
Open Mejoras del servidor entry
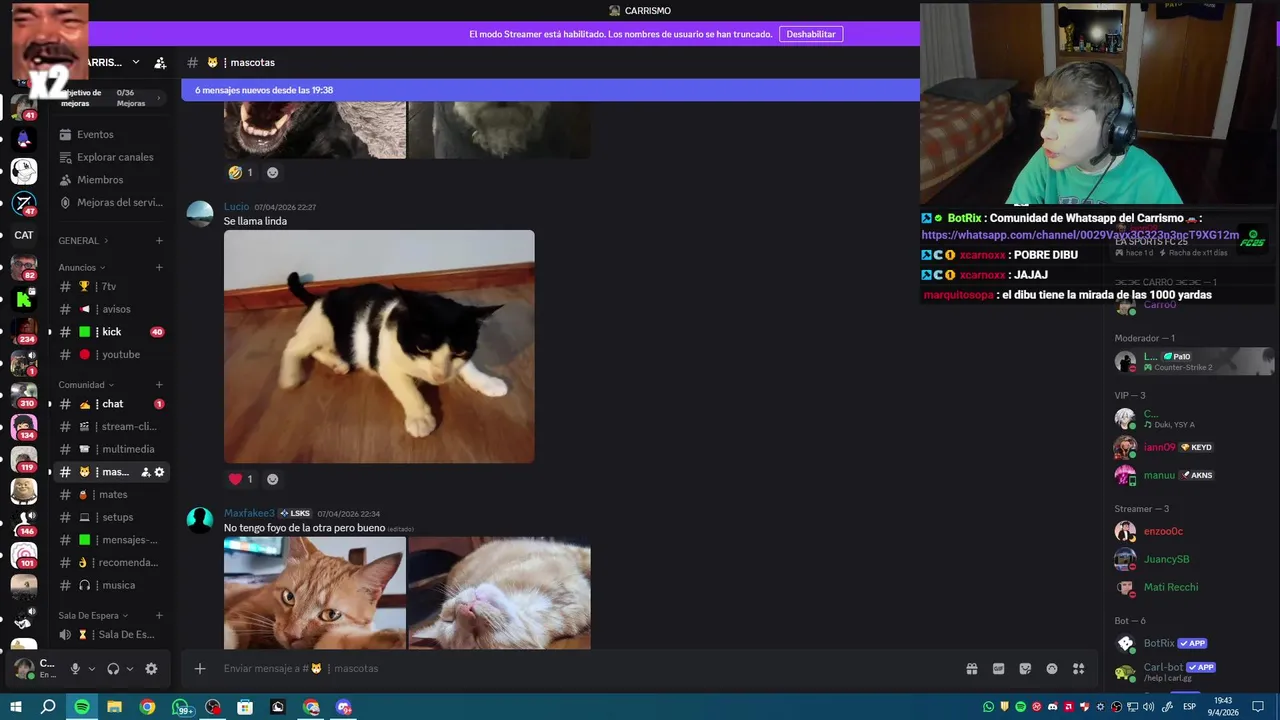tap(119, 202)
